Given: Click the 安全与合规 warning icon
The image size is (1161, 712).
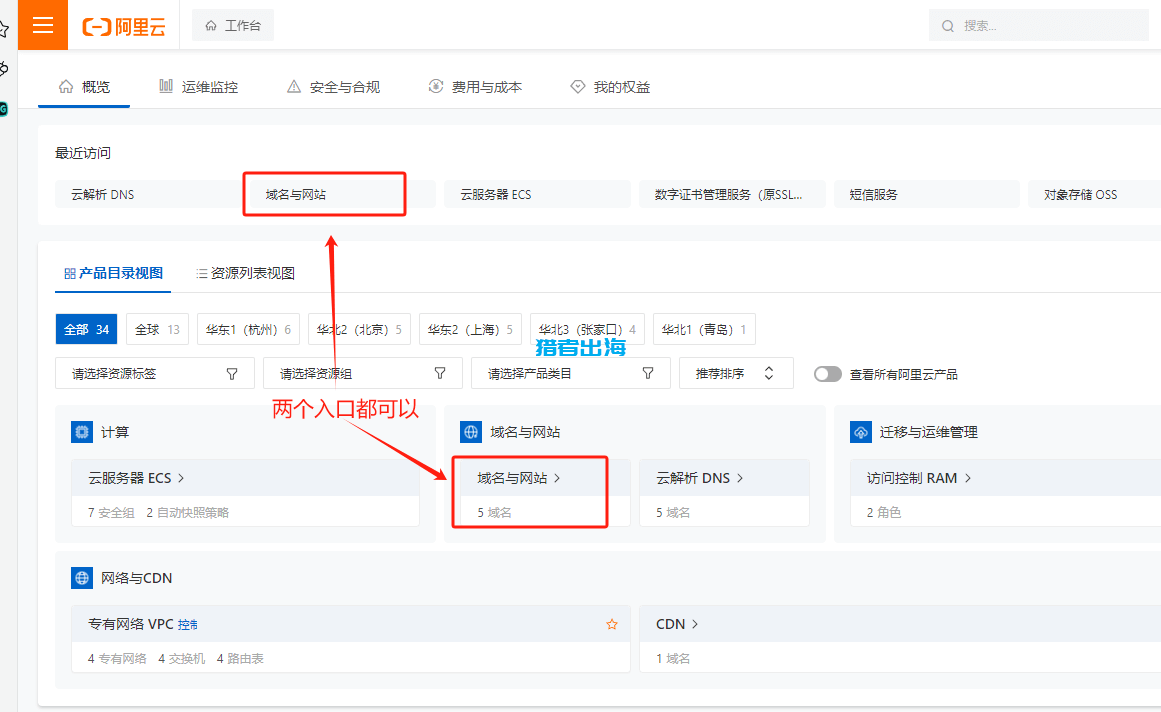Looking at the screenshot, I should [x=294, y=87].
